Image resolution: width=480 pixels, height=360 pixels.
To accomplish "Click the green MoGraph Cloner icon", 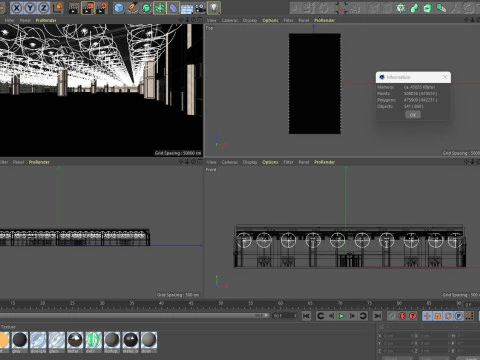I will click(x=400, y=8).
